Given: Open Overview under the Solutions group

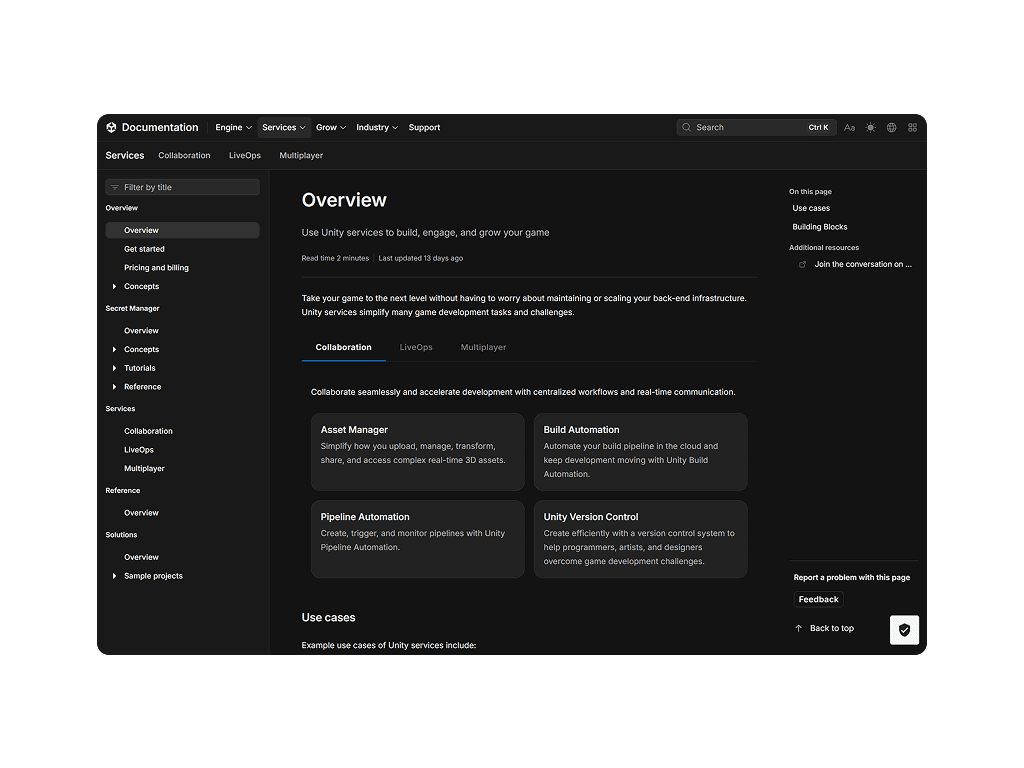Looking at the screenshot, I should (x=141, y=558).
